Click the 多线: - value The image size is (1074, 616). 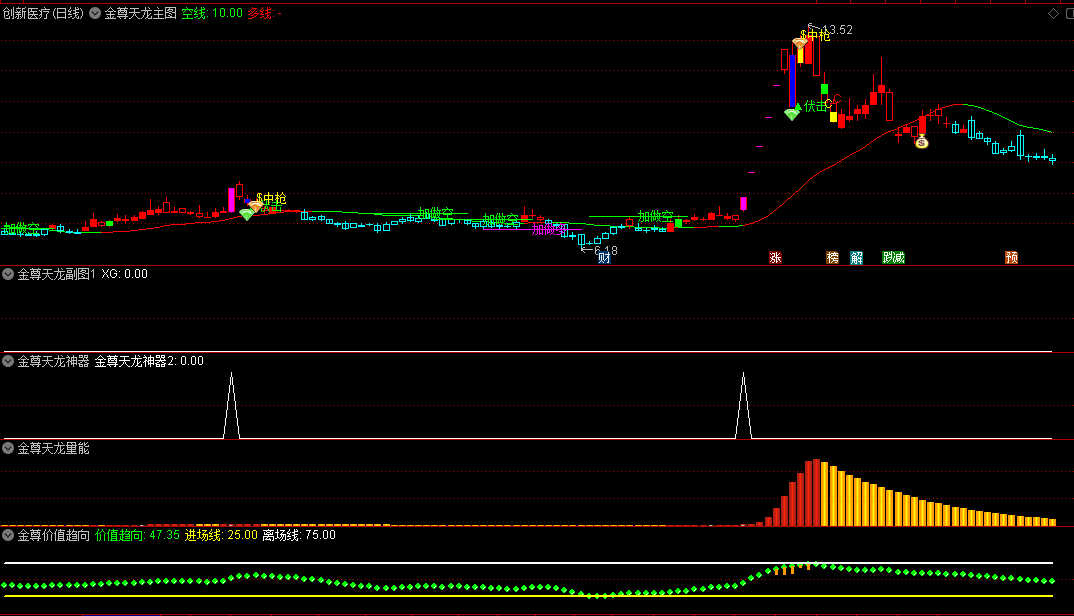tap(264, 13)
